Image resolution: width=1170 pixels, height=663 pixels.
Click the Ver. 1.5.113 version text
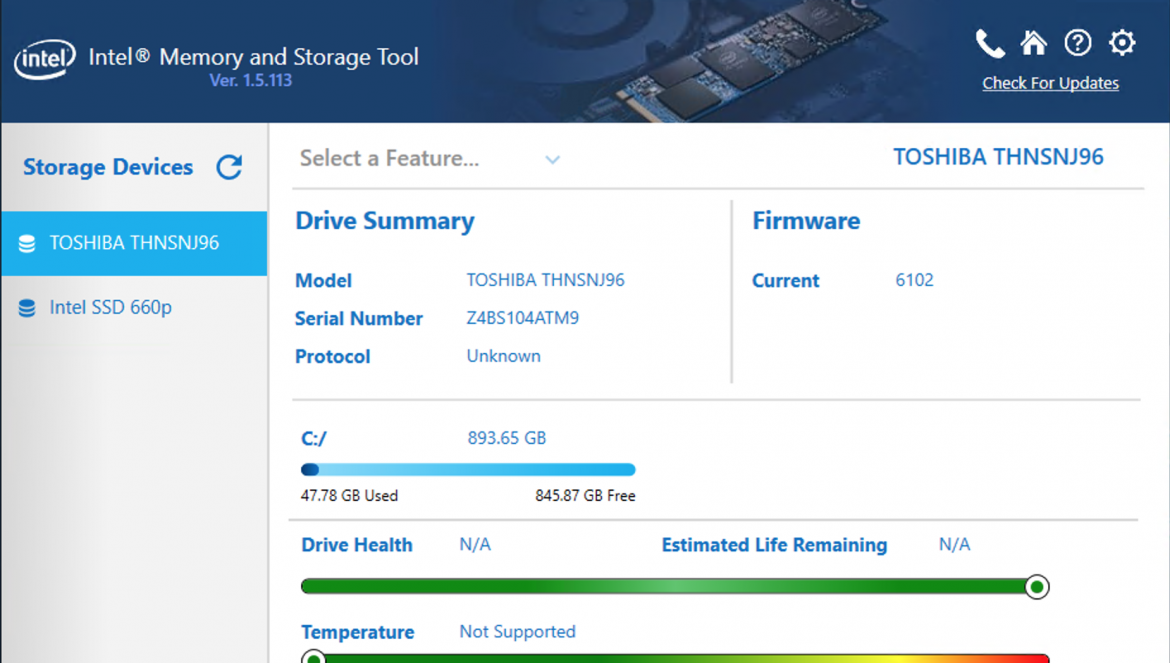251,81
